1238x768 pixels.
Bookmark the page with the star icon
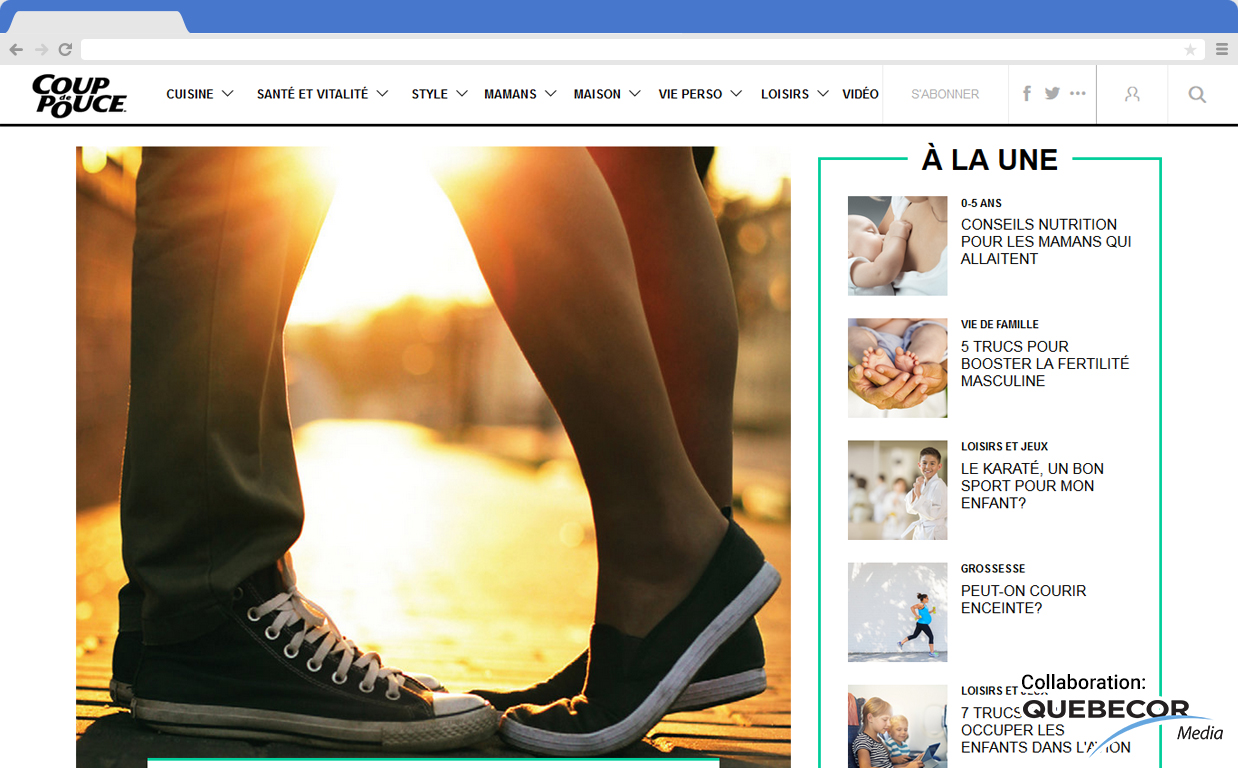point(1189,48)
